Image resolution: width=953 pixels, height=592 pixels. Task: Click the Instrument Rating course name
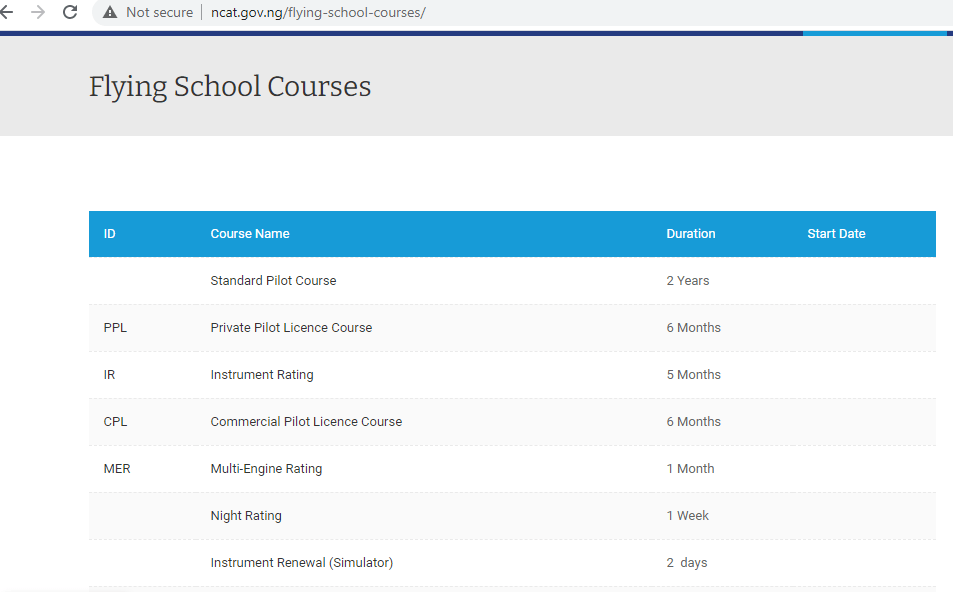point(262,375)
